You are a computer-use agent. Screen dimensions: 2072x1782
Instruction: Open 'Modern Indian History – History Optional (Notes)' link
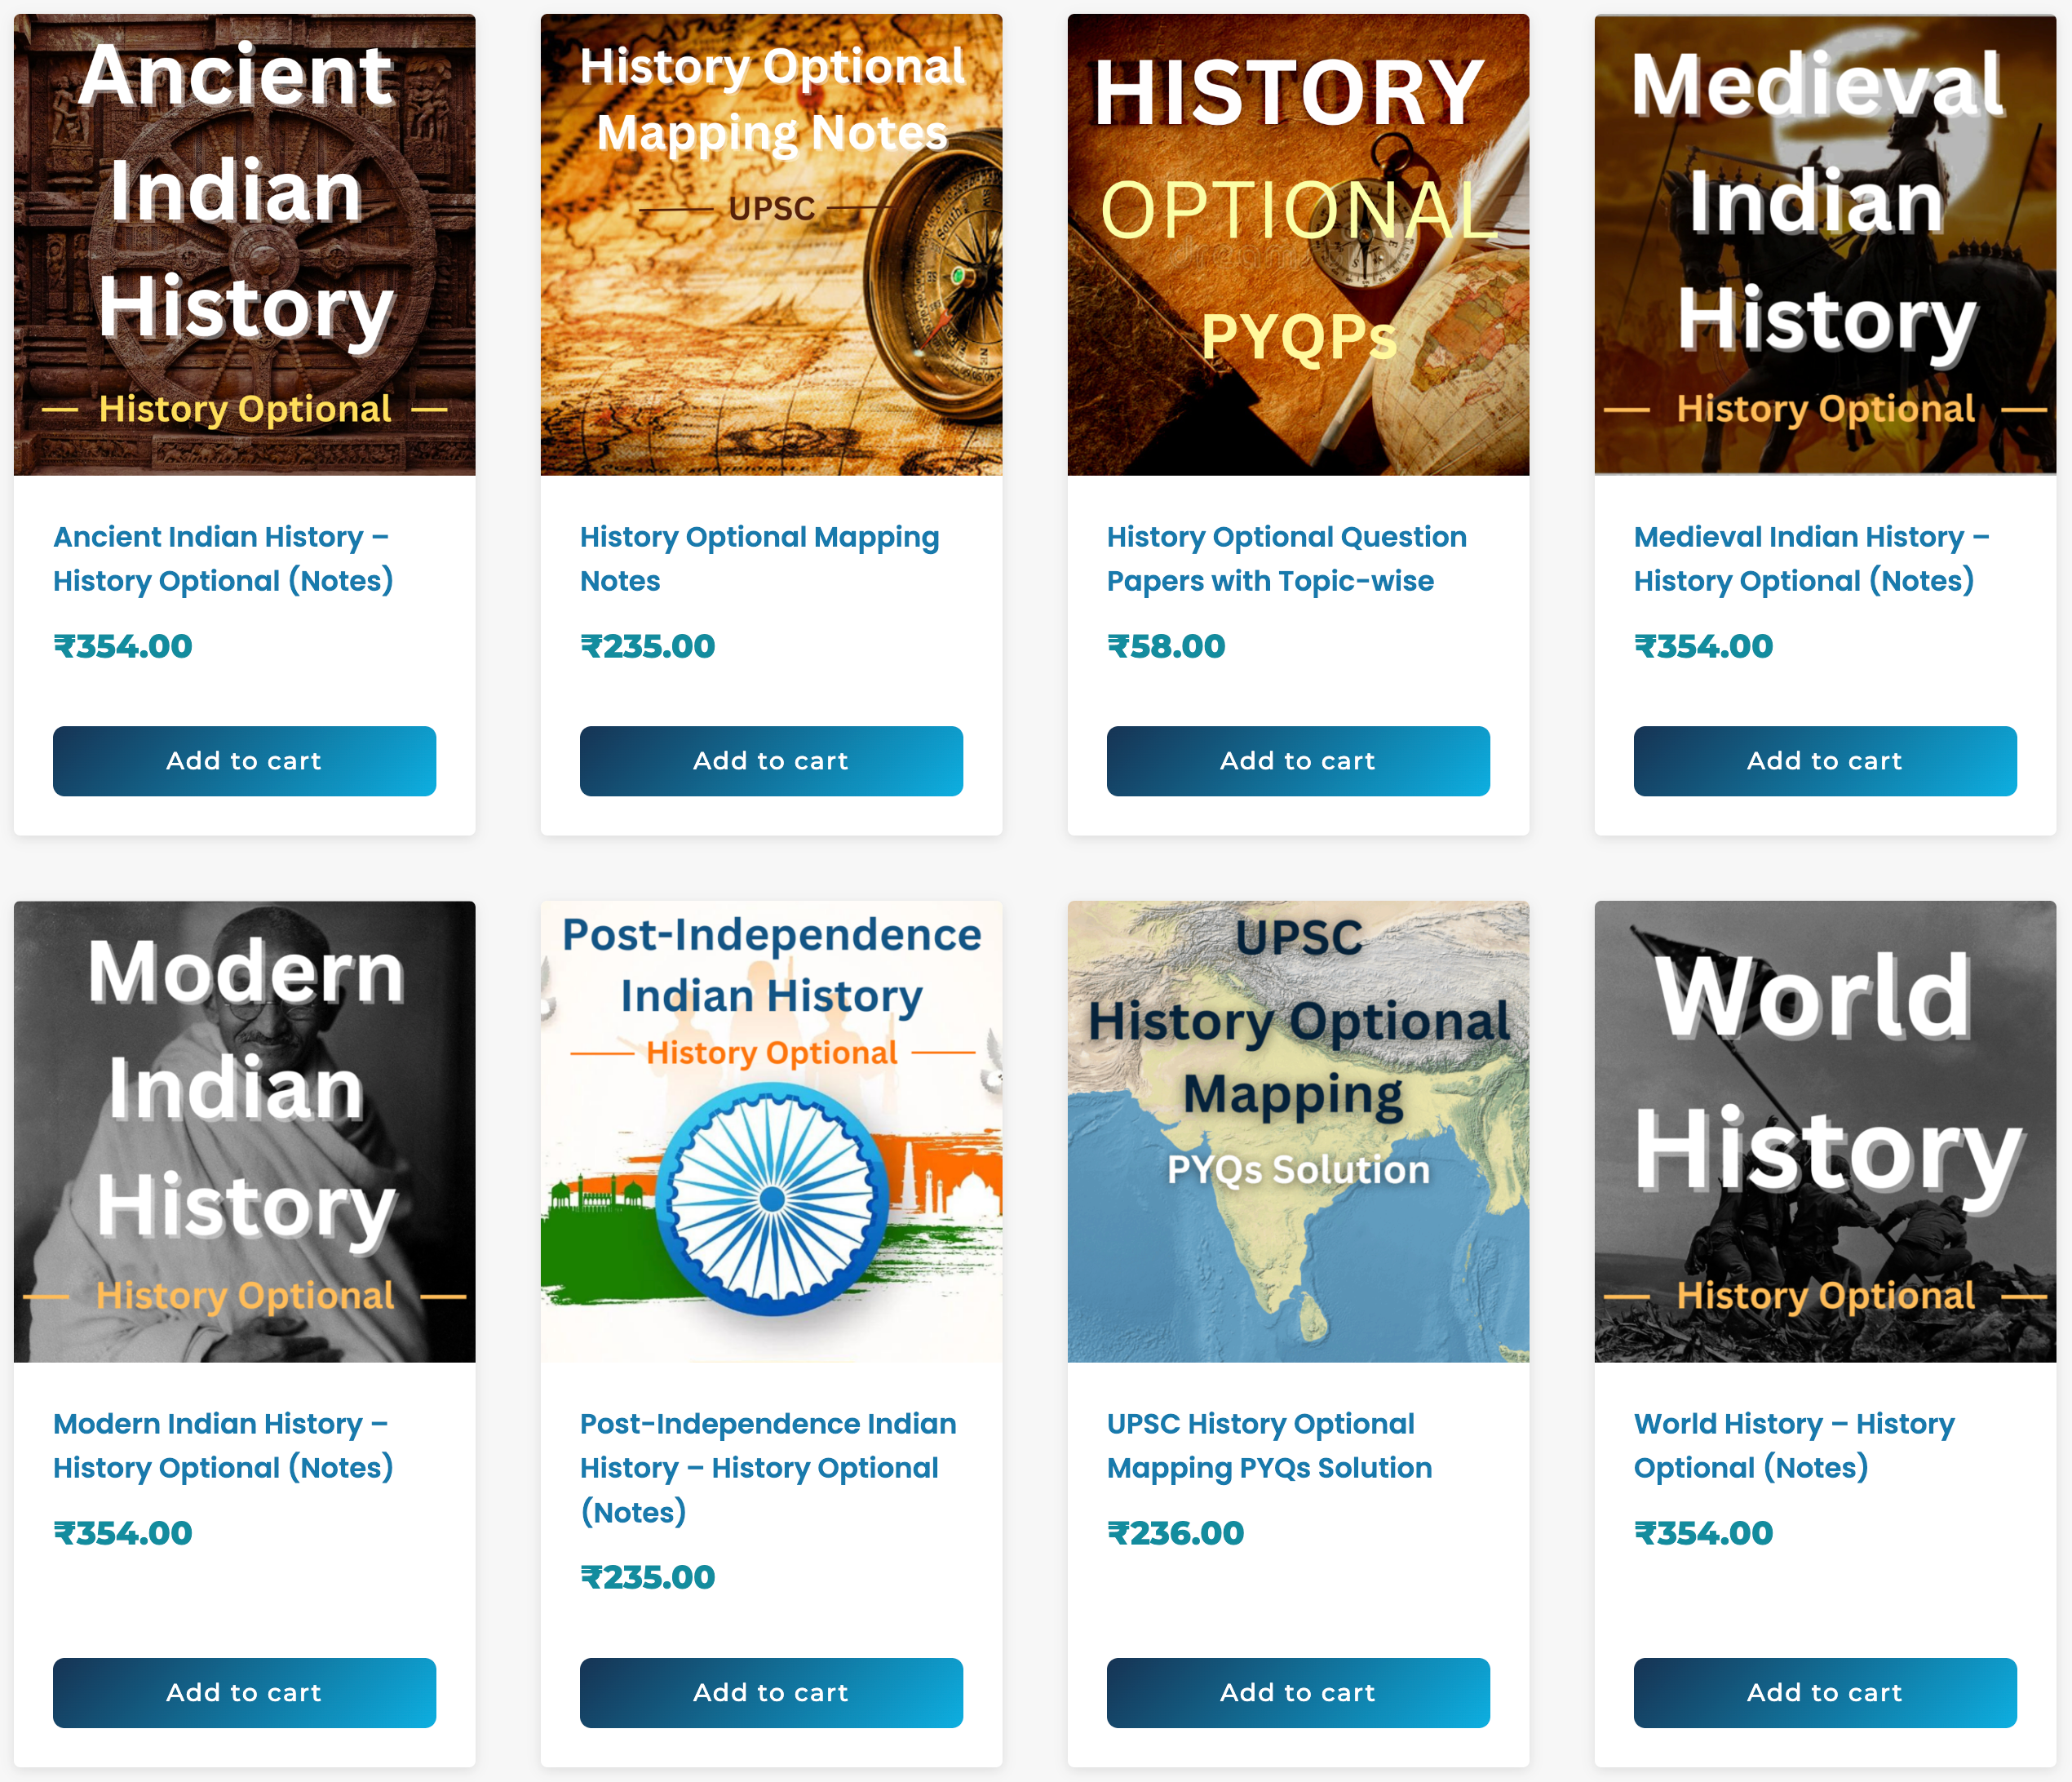[223, 1446]
